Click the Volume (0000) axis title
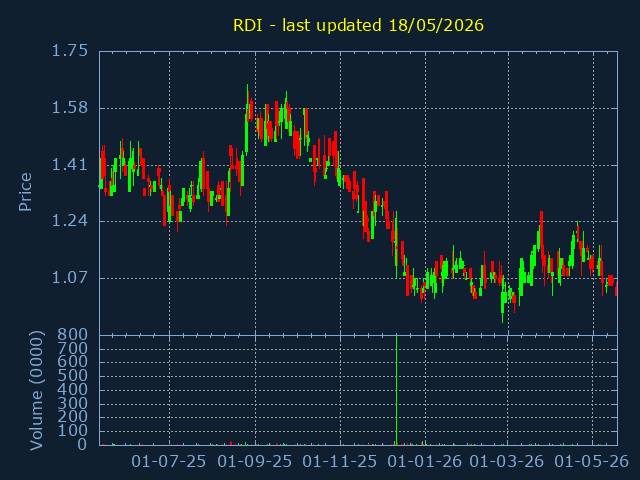The width and height of the screenshot is (640, 480). [36, 390]
